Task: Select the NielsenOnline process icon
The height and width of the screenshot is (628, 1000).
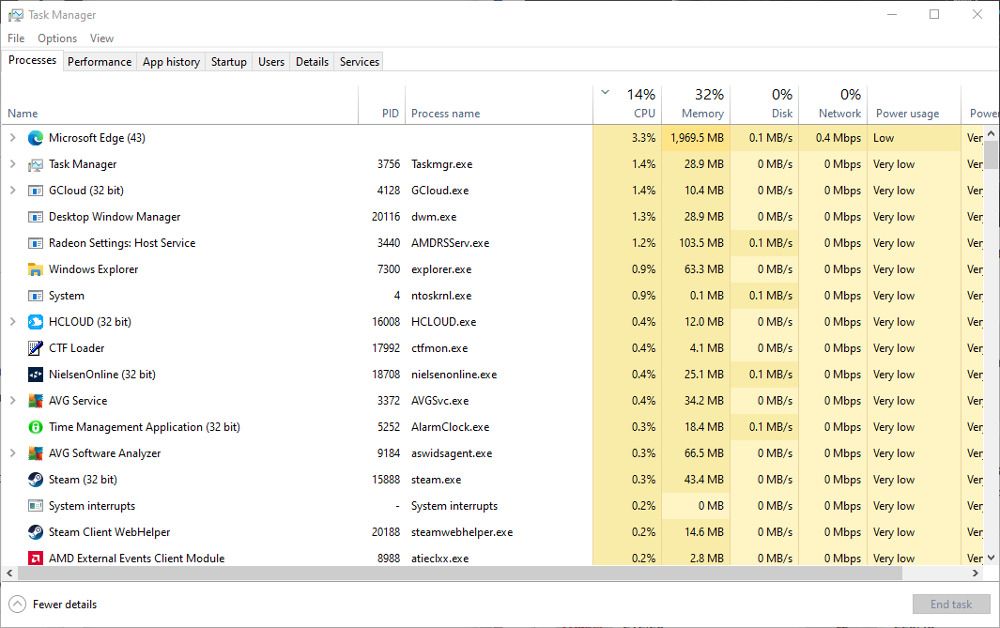Action: (35, 375)
